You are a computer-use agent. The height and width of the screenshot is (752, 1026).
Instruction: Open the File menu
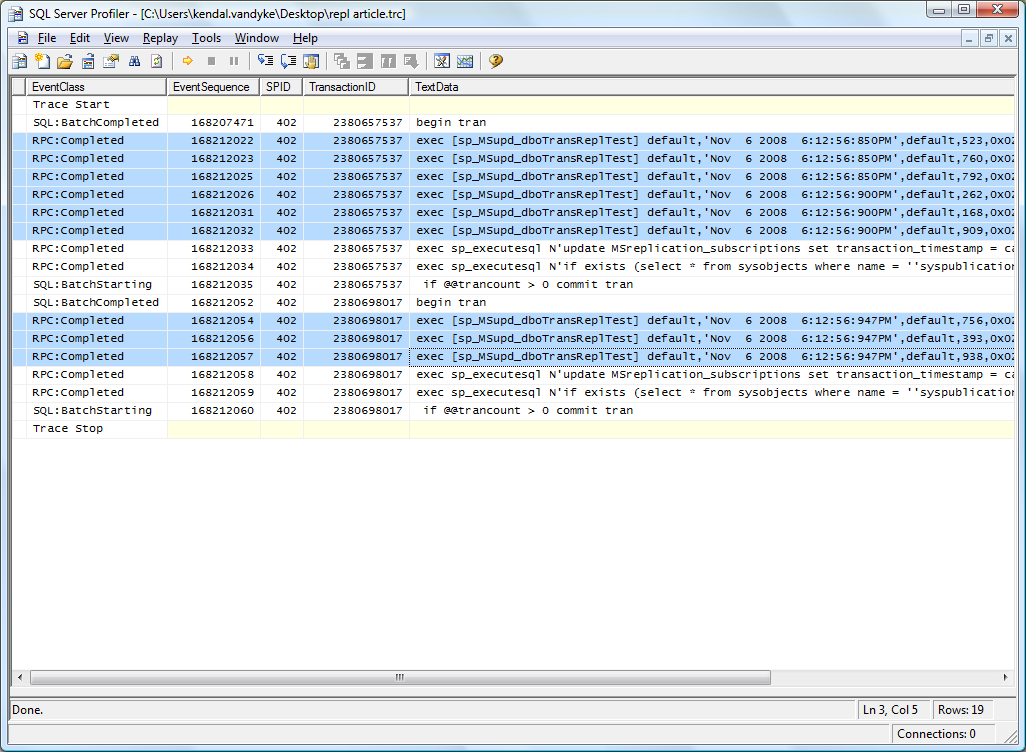[x=46, y=38]
